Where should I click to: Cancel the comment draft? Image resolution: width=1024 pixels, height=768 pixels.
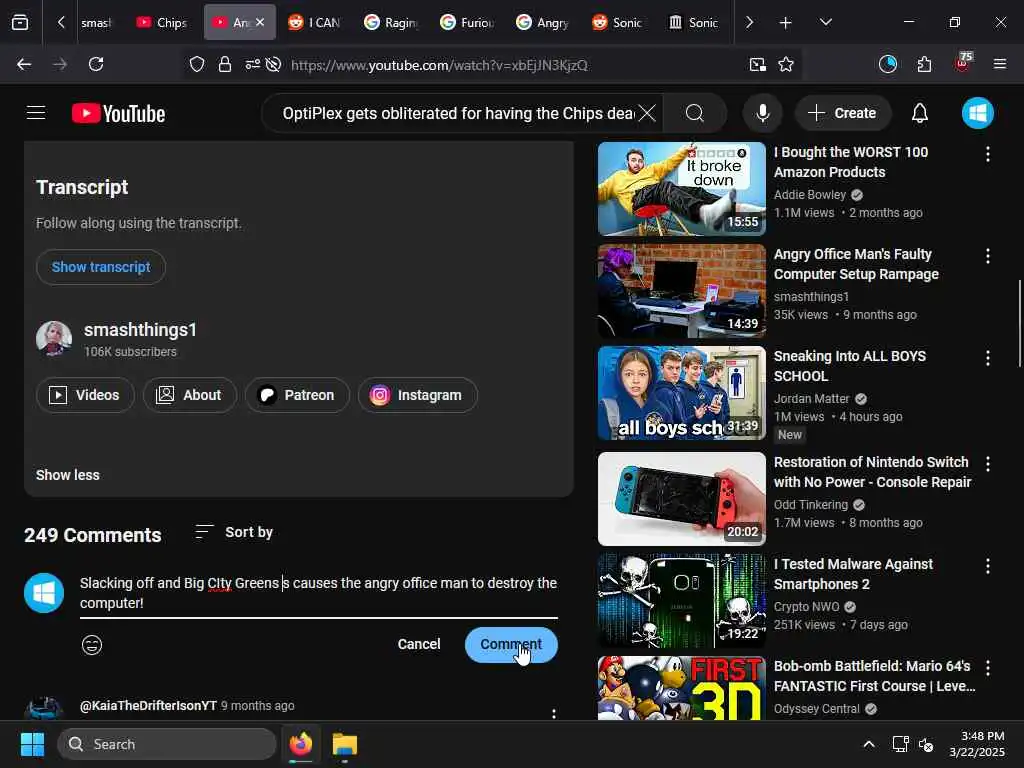(x=419, y=645)
